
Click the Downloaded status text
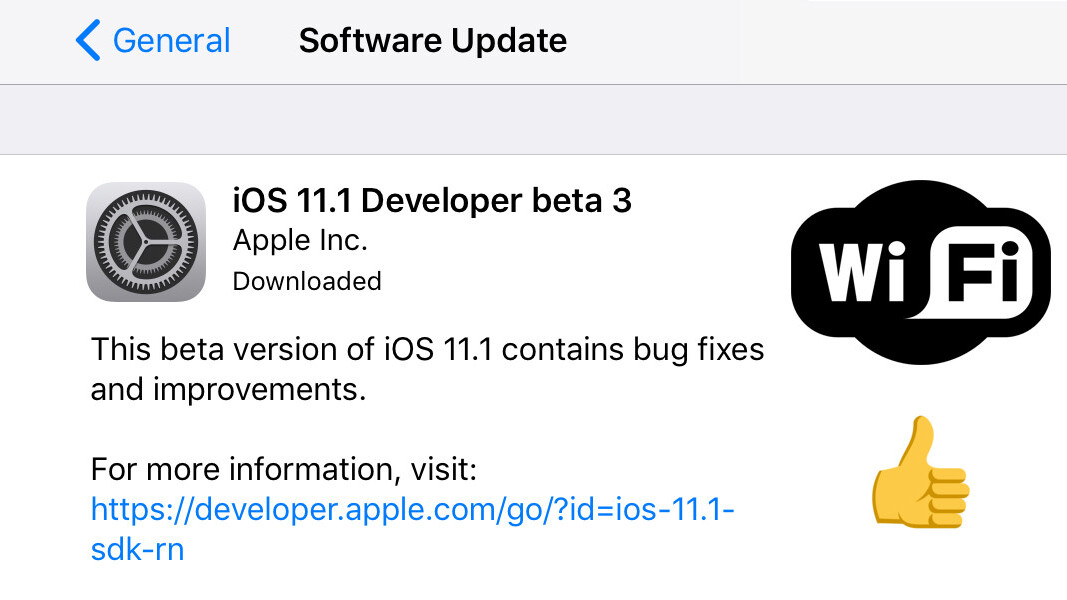click(307, 281)
